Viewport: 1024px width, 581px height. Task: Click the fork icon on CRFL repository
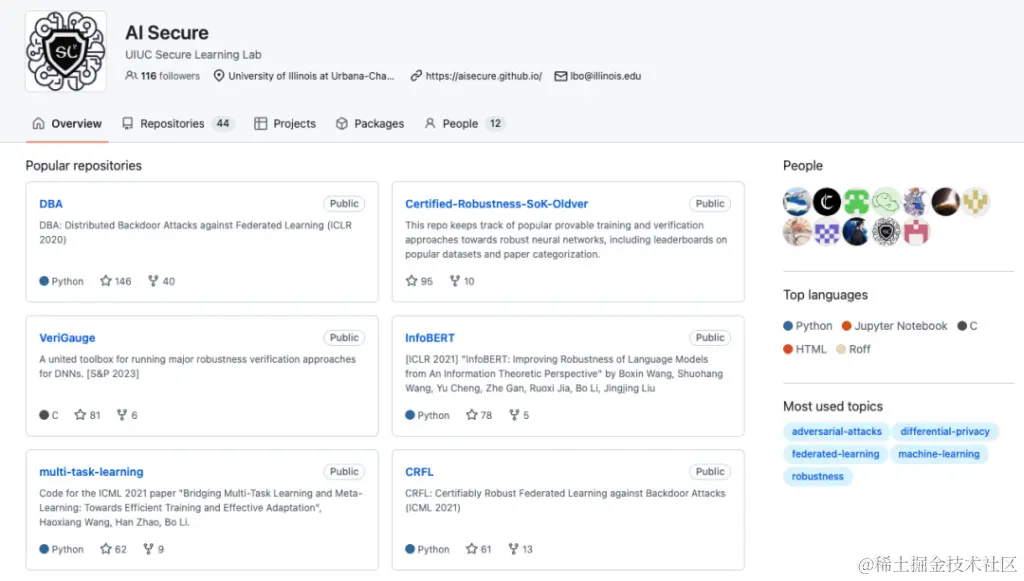[513, 549]
